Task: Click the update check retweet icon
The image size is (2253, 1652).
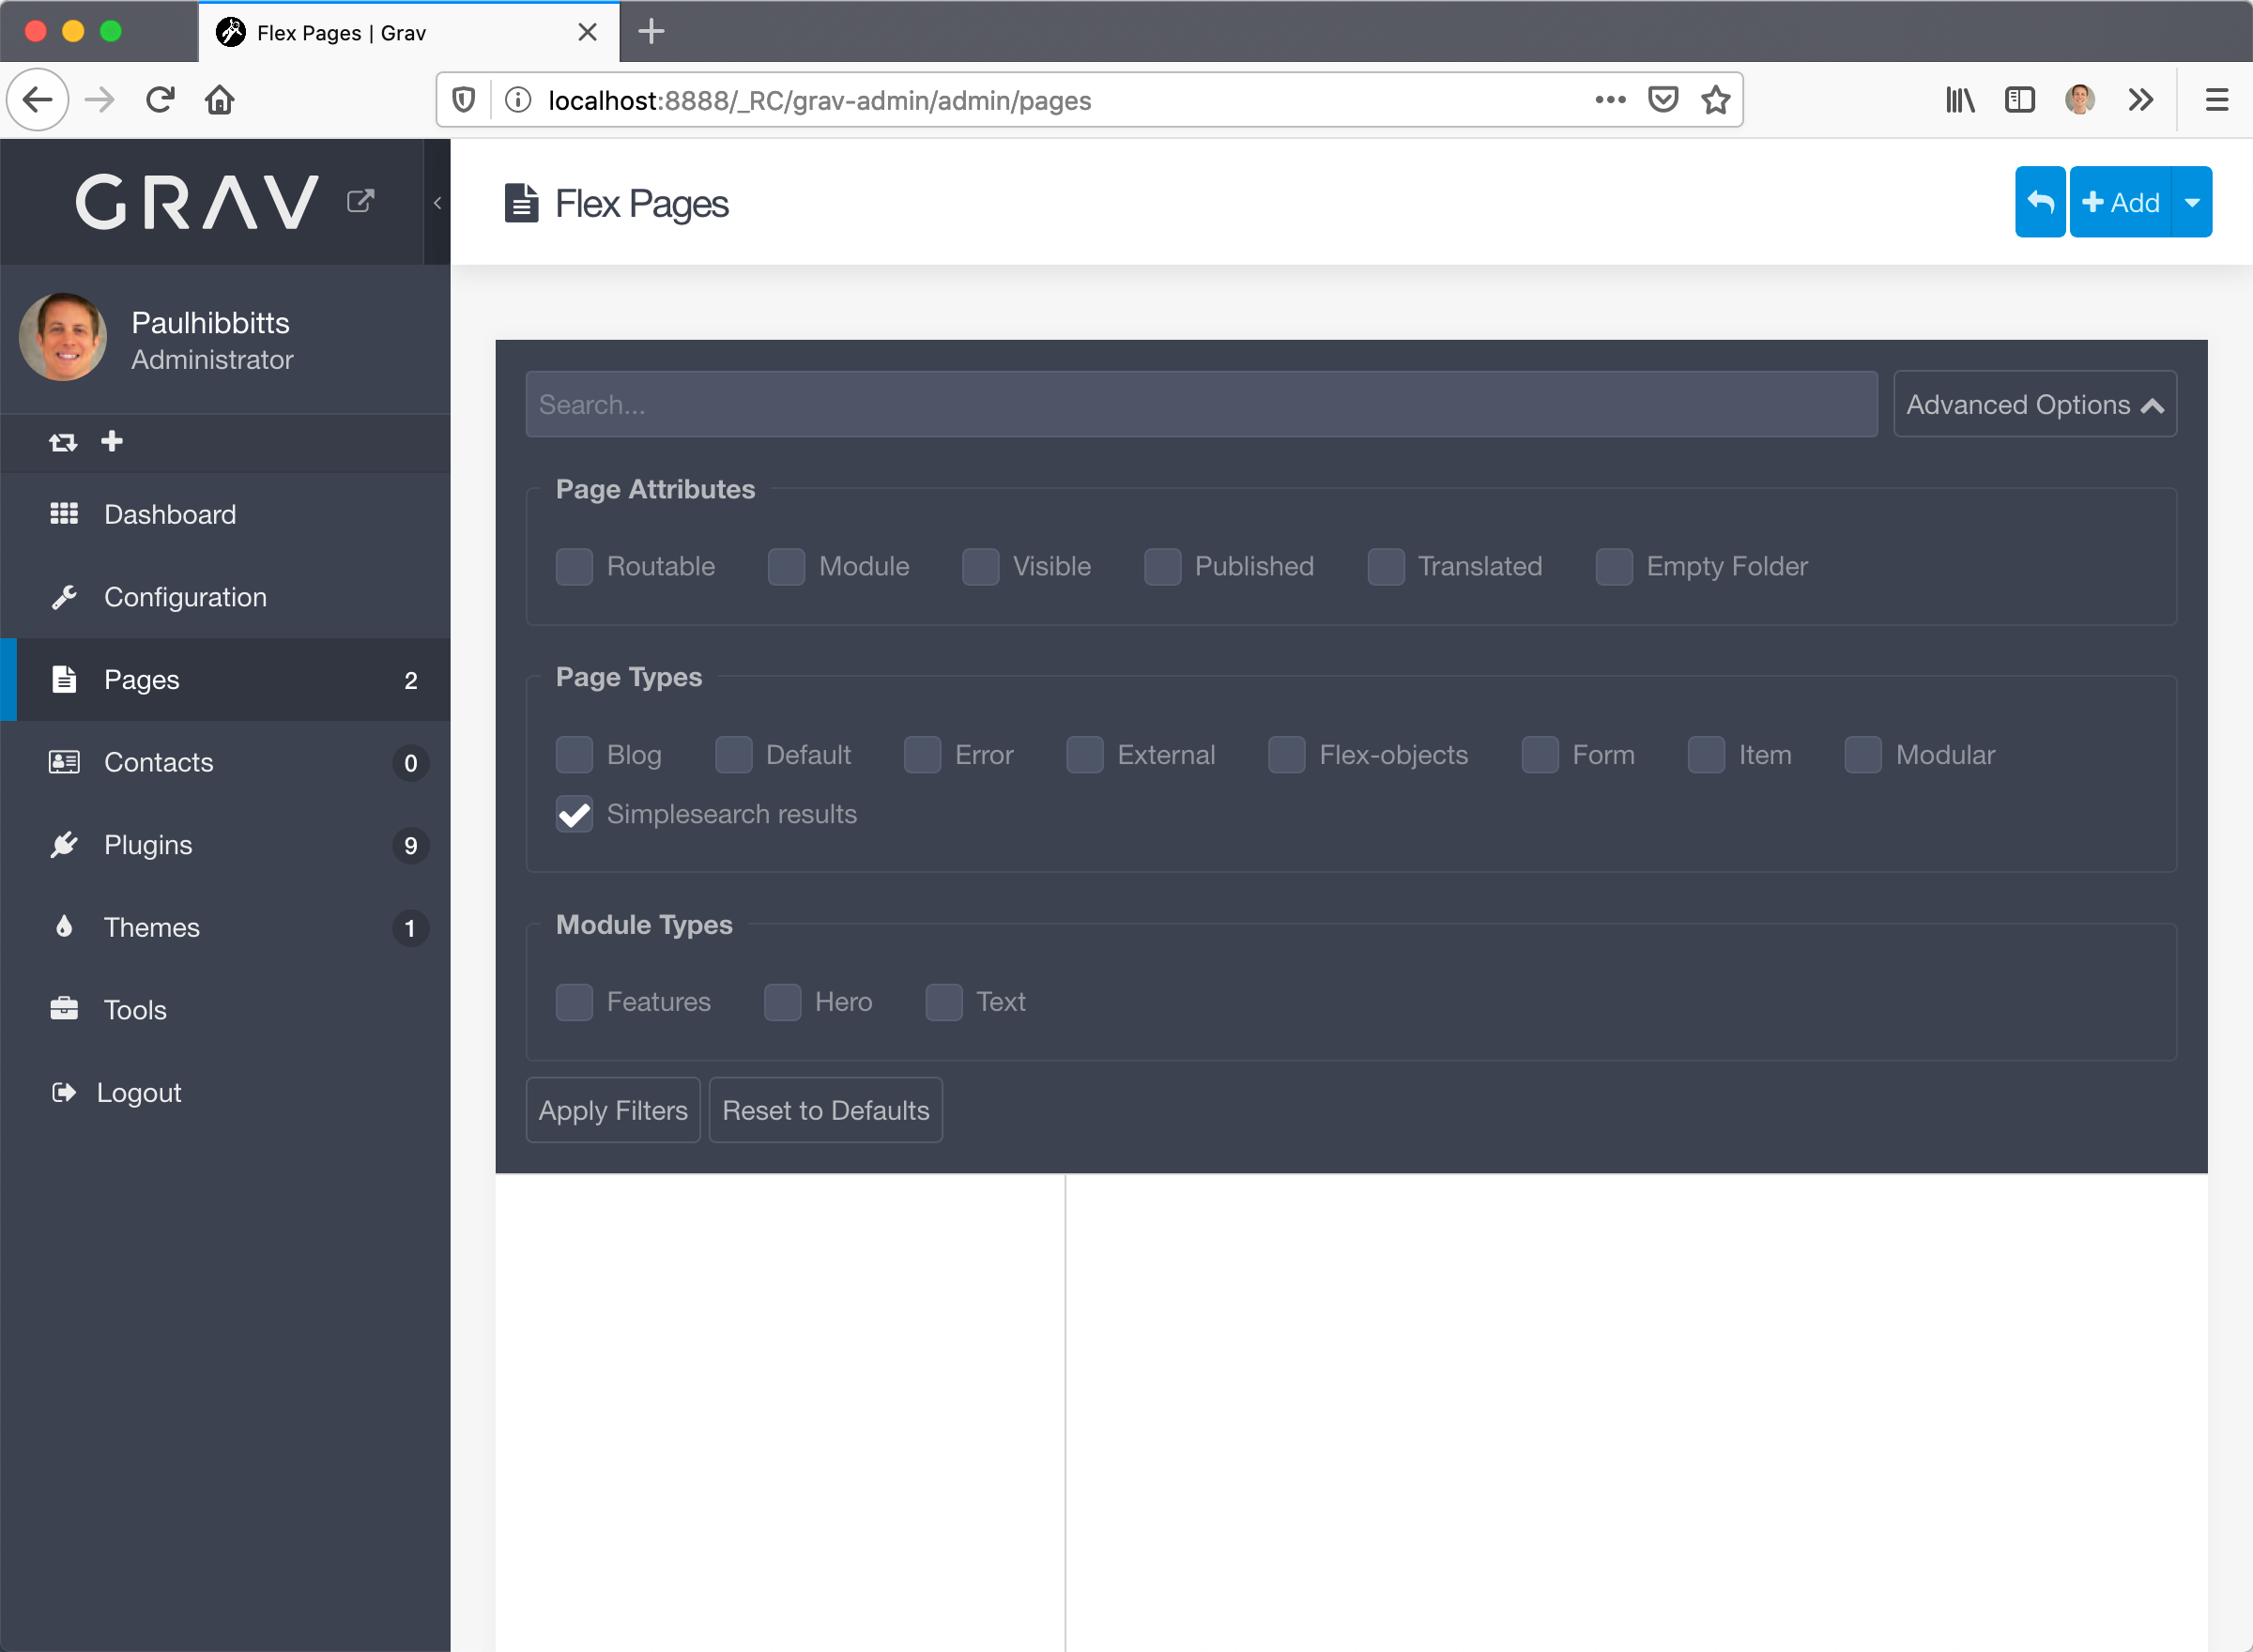Action: [x=63, y=441]
